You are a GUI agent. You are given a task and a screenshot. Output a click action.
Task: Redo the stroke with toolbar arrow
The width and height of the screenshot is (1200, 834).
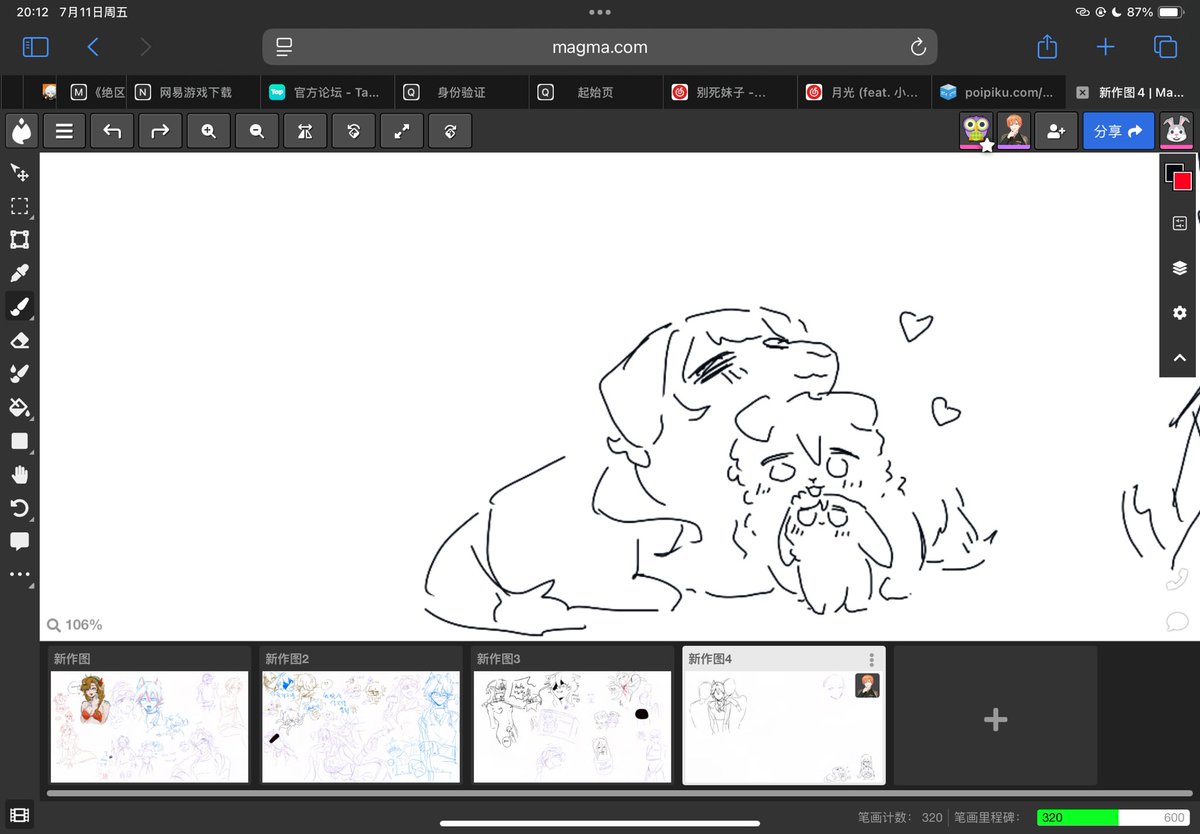click(160, 131)
